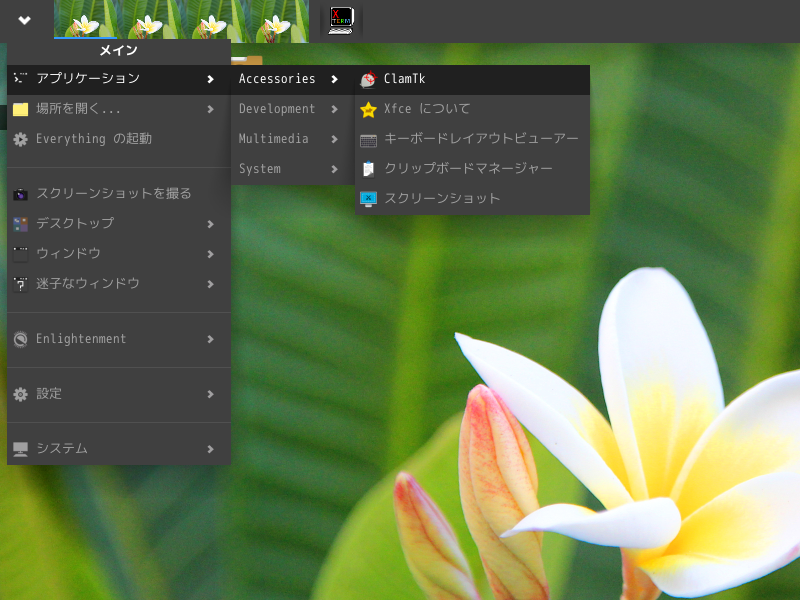
Task: Expand the システム submenu arrow
Action: point(210,449)
